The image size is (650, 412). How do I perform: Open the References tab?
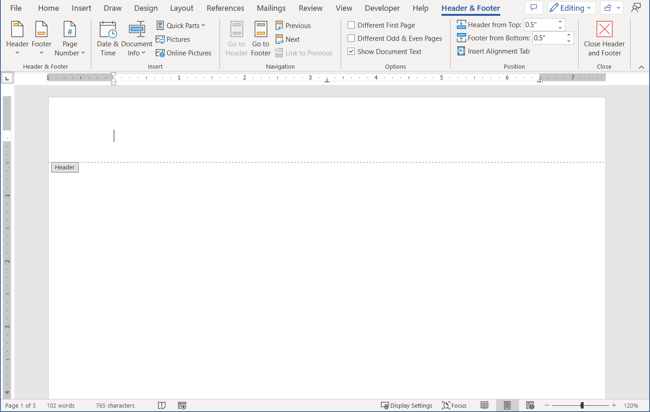click(x=225, y=8)
